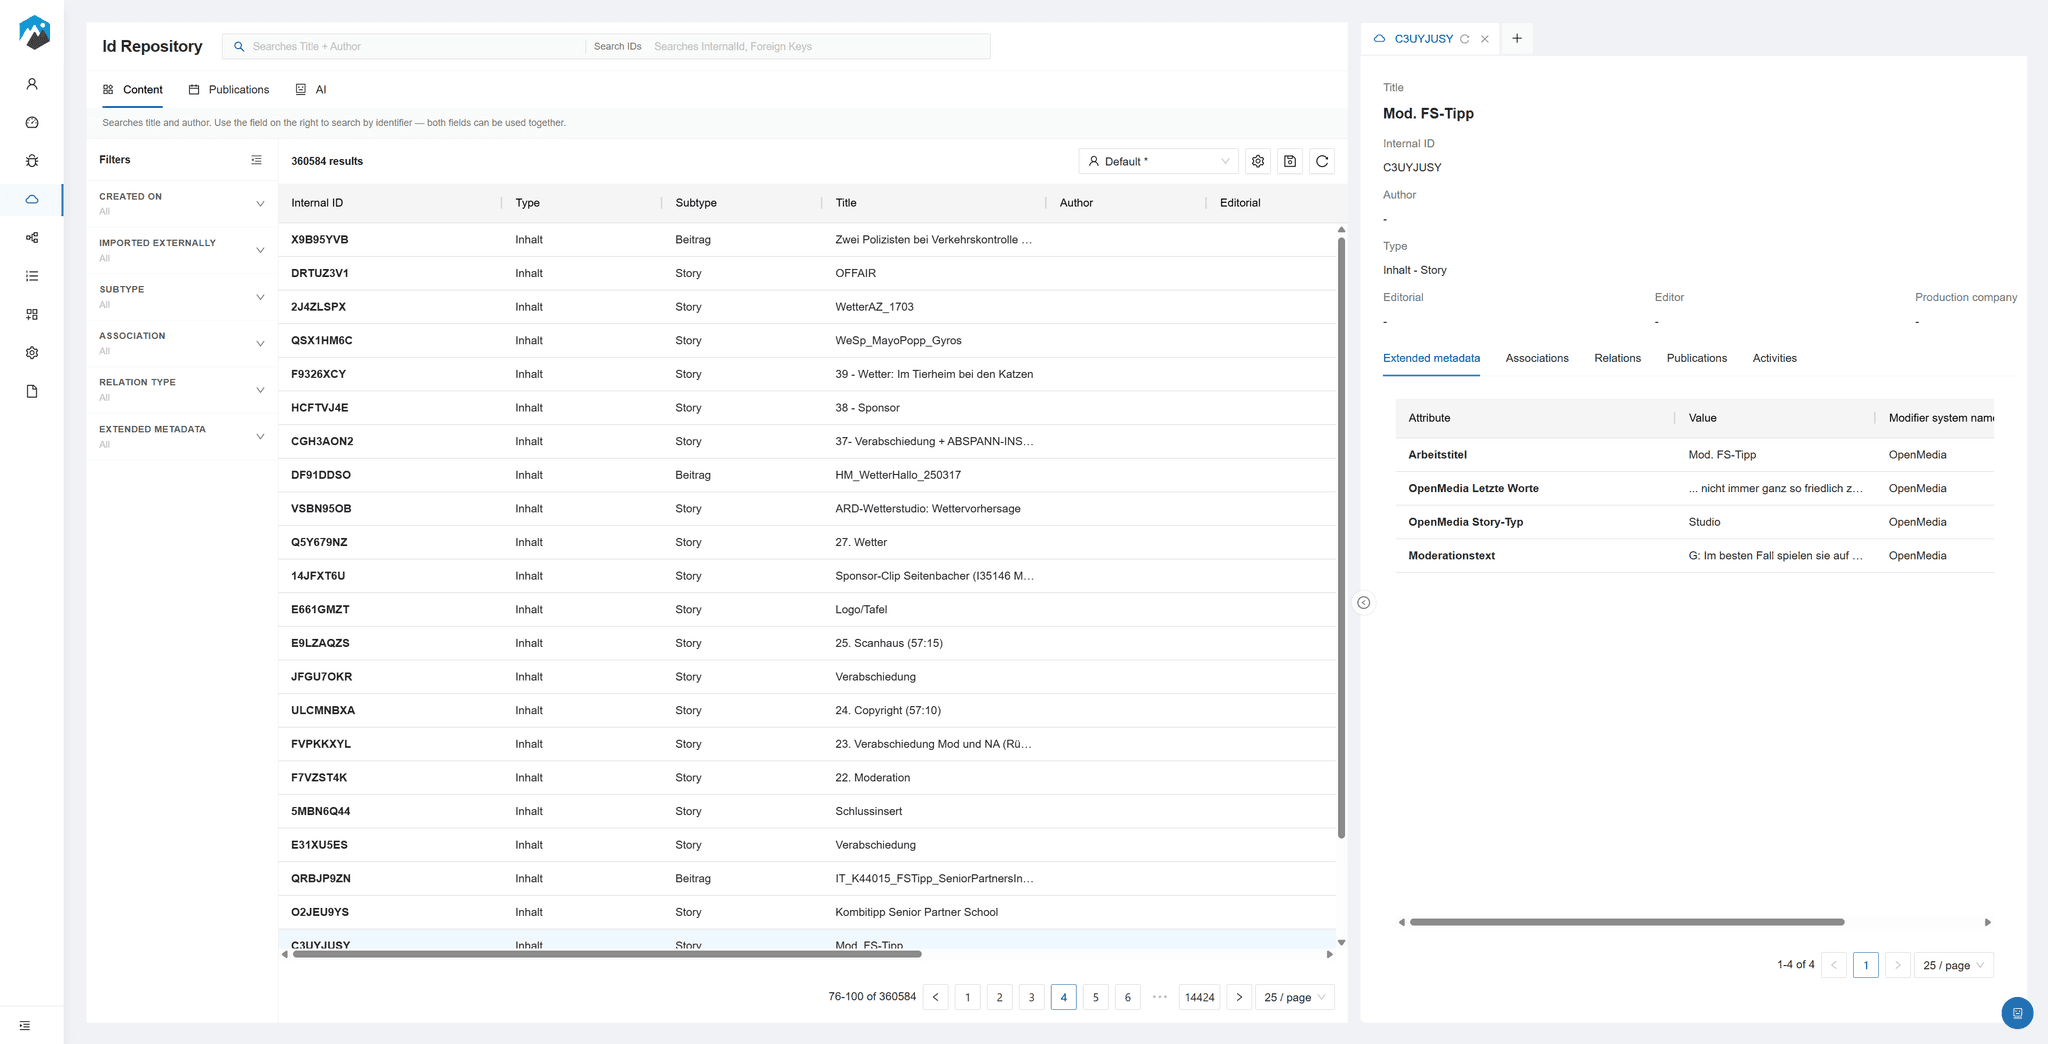Reload the C3UYJUSY detail tab
Screen dimensions: 2048x1044
(1465, 39)
